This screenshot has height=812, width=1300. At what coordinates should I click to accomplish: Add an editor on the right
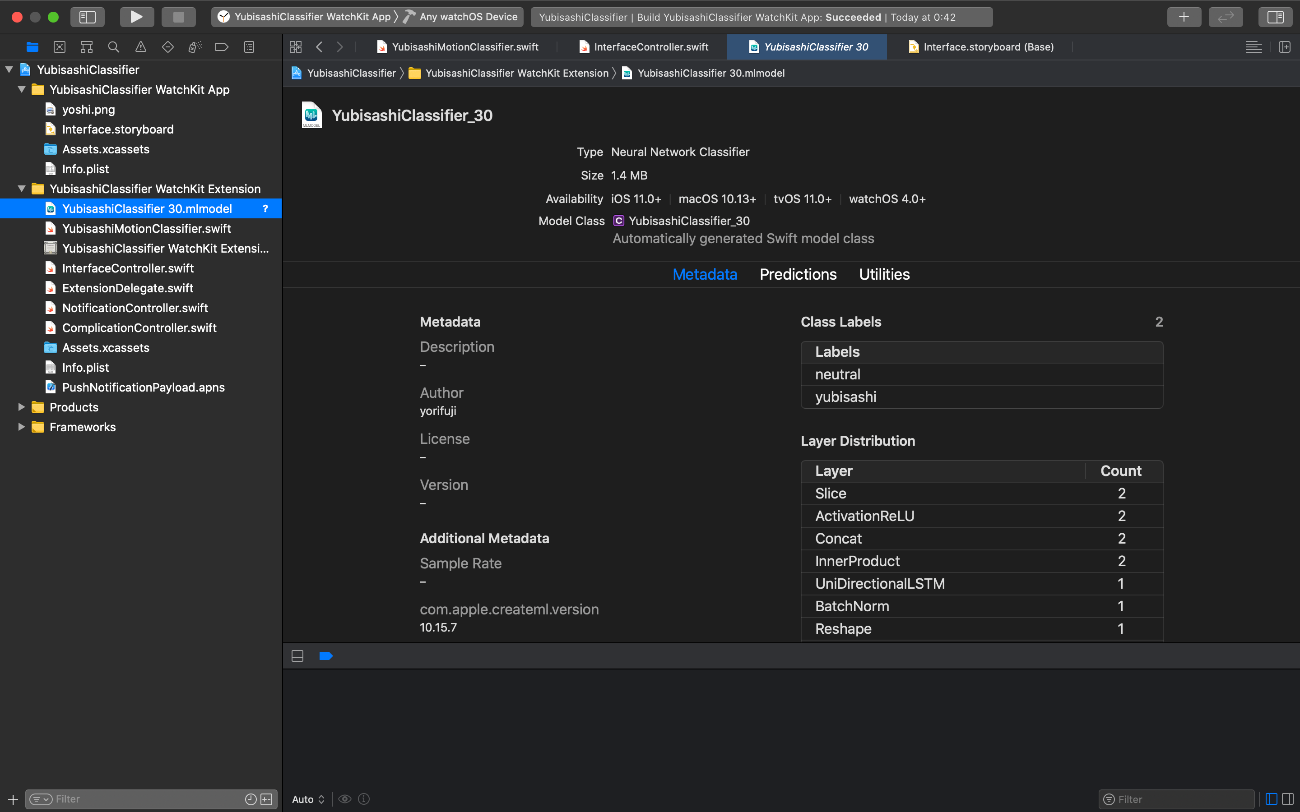point(1285,47)
